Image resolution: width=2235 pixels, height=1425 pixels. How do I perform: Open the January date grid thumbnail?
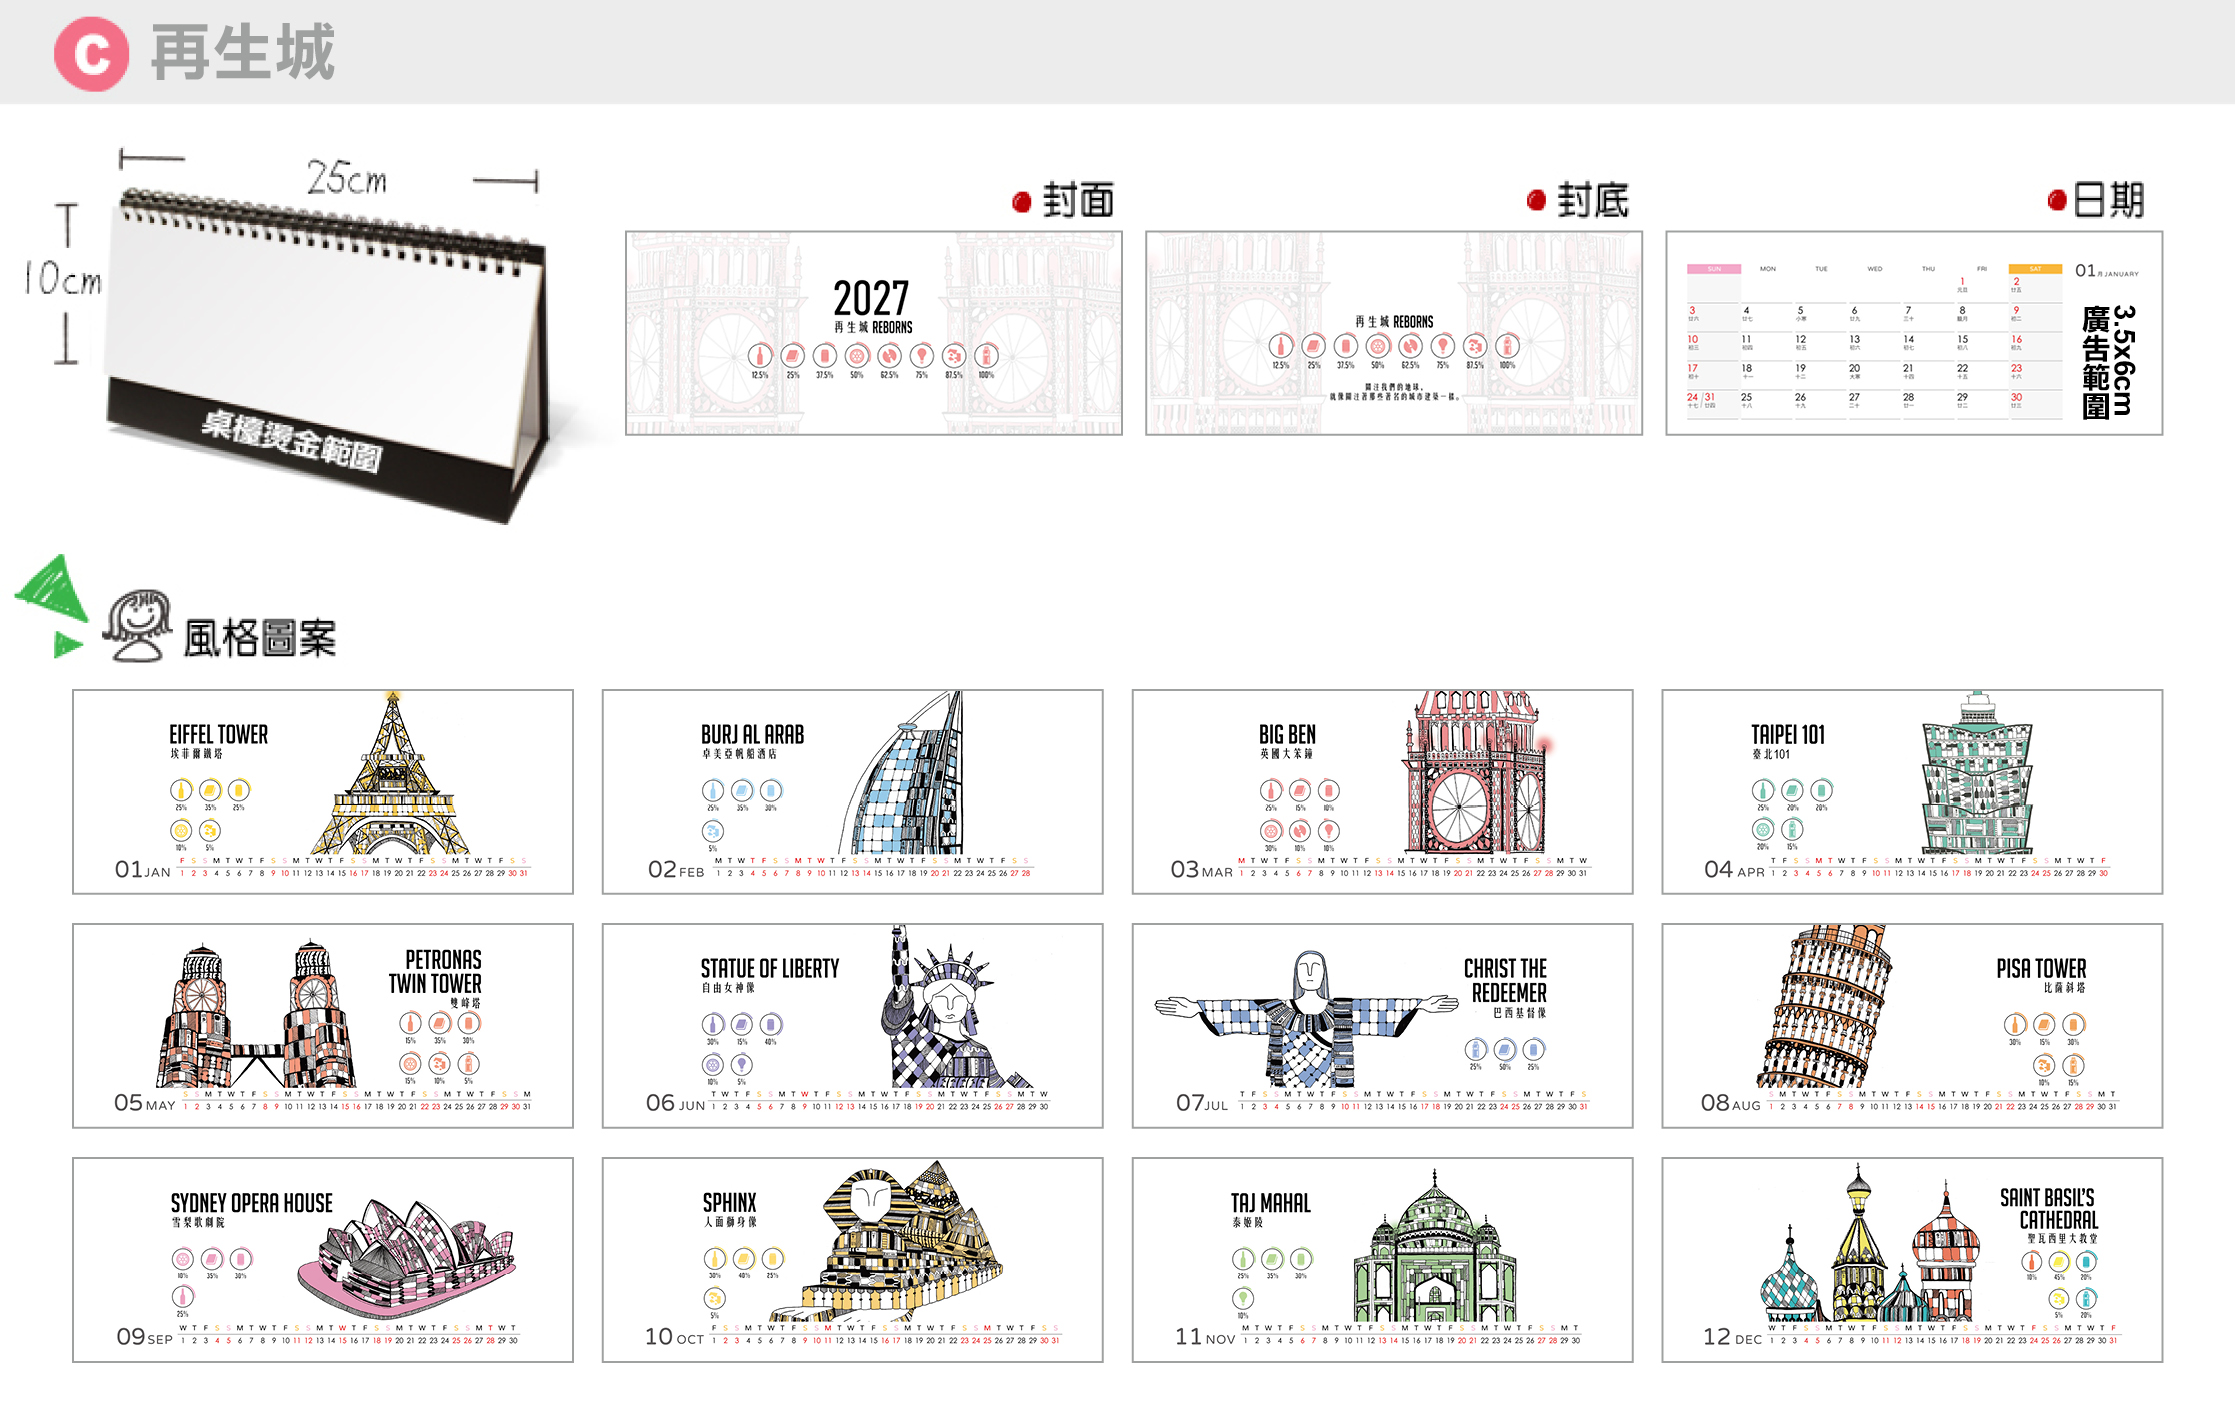tap(1914, 333)
